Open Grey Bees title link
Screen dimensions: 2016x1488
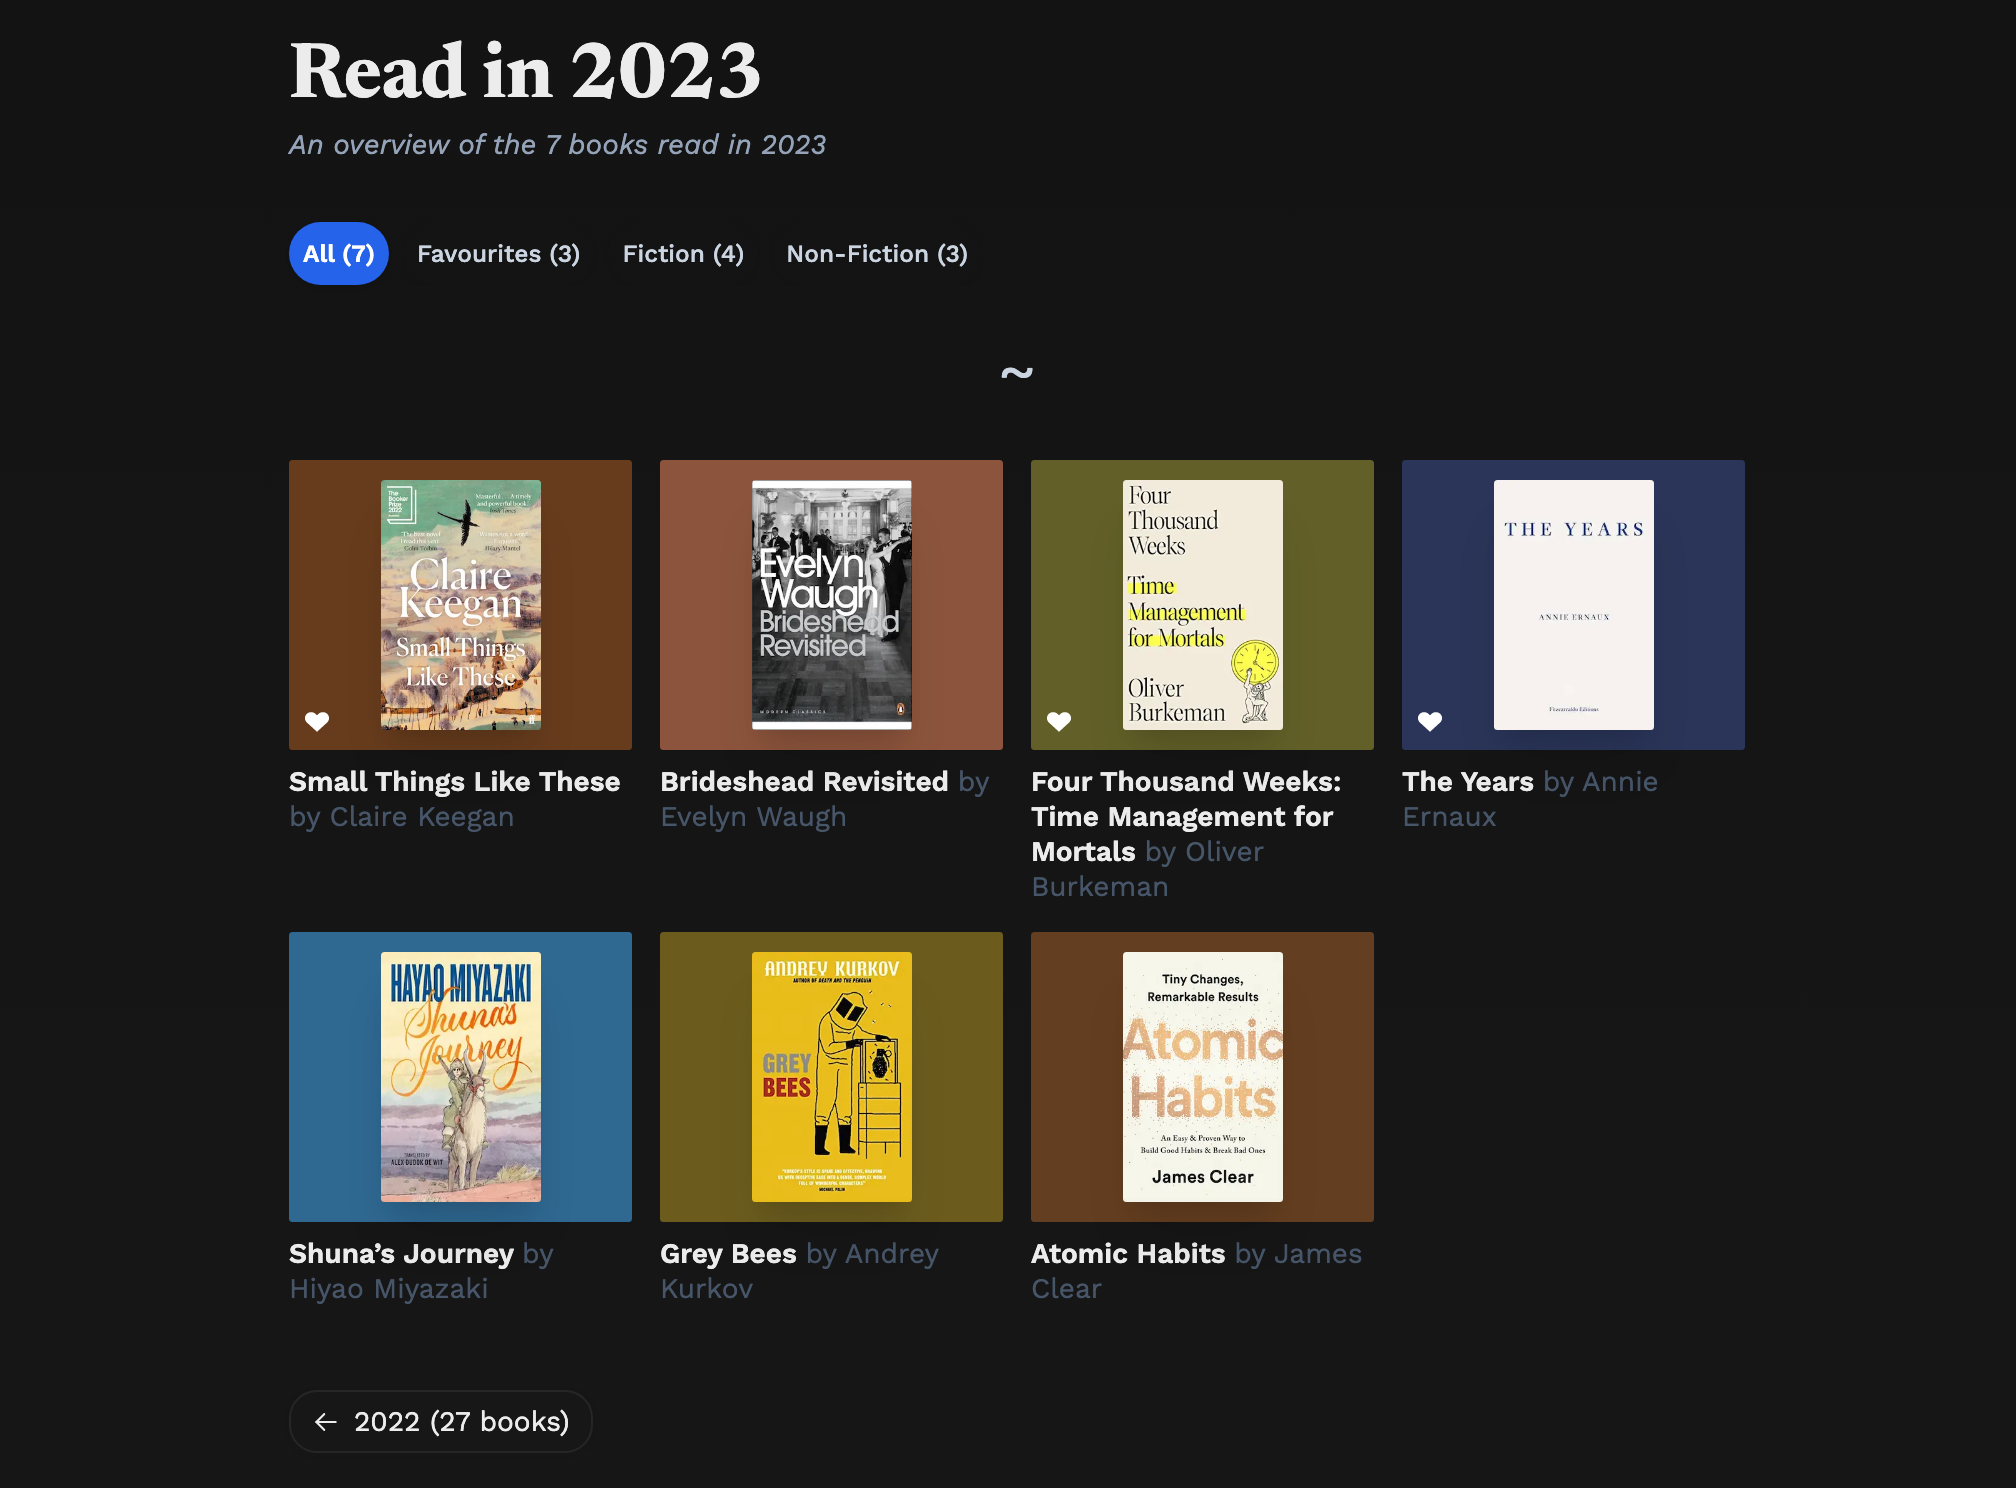(728, 1254)
